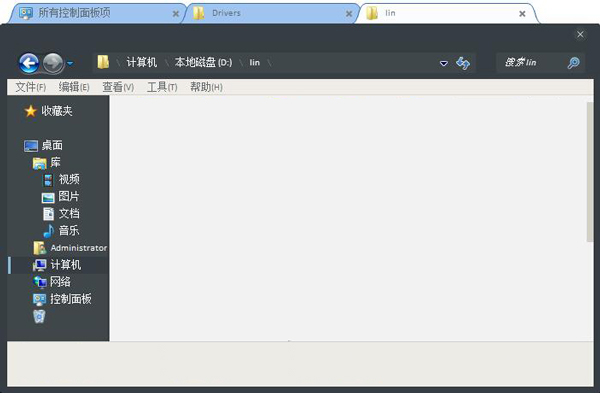Click the 控制面板 icon in the sidebar
Screen dimensions: 600x393
click(39, 299)
